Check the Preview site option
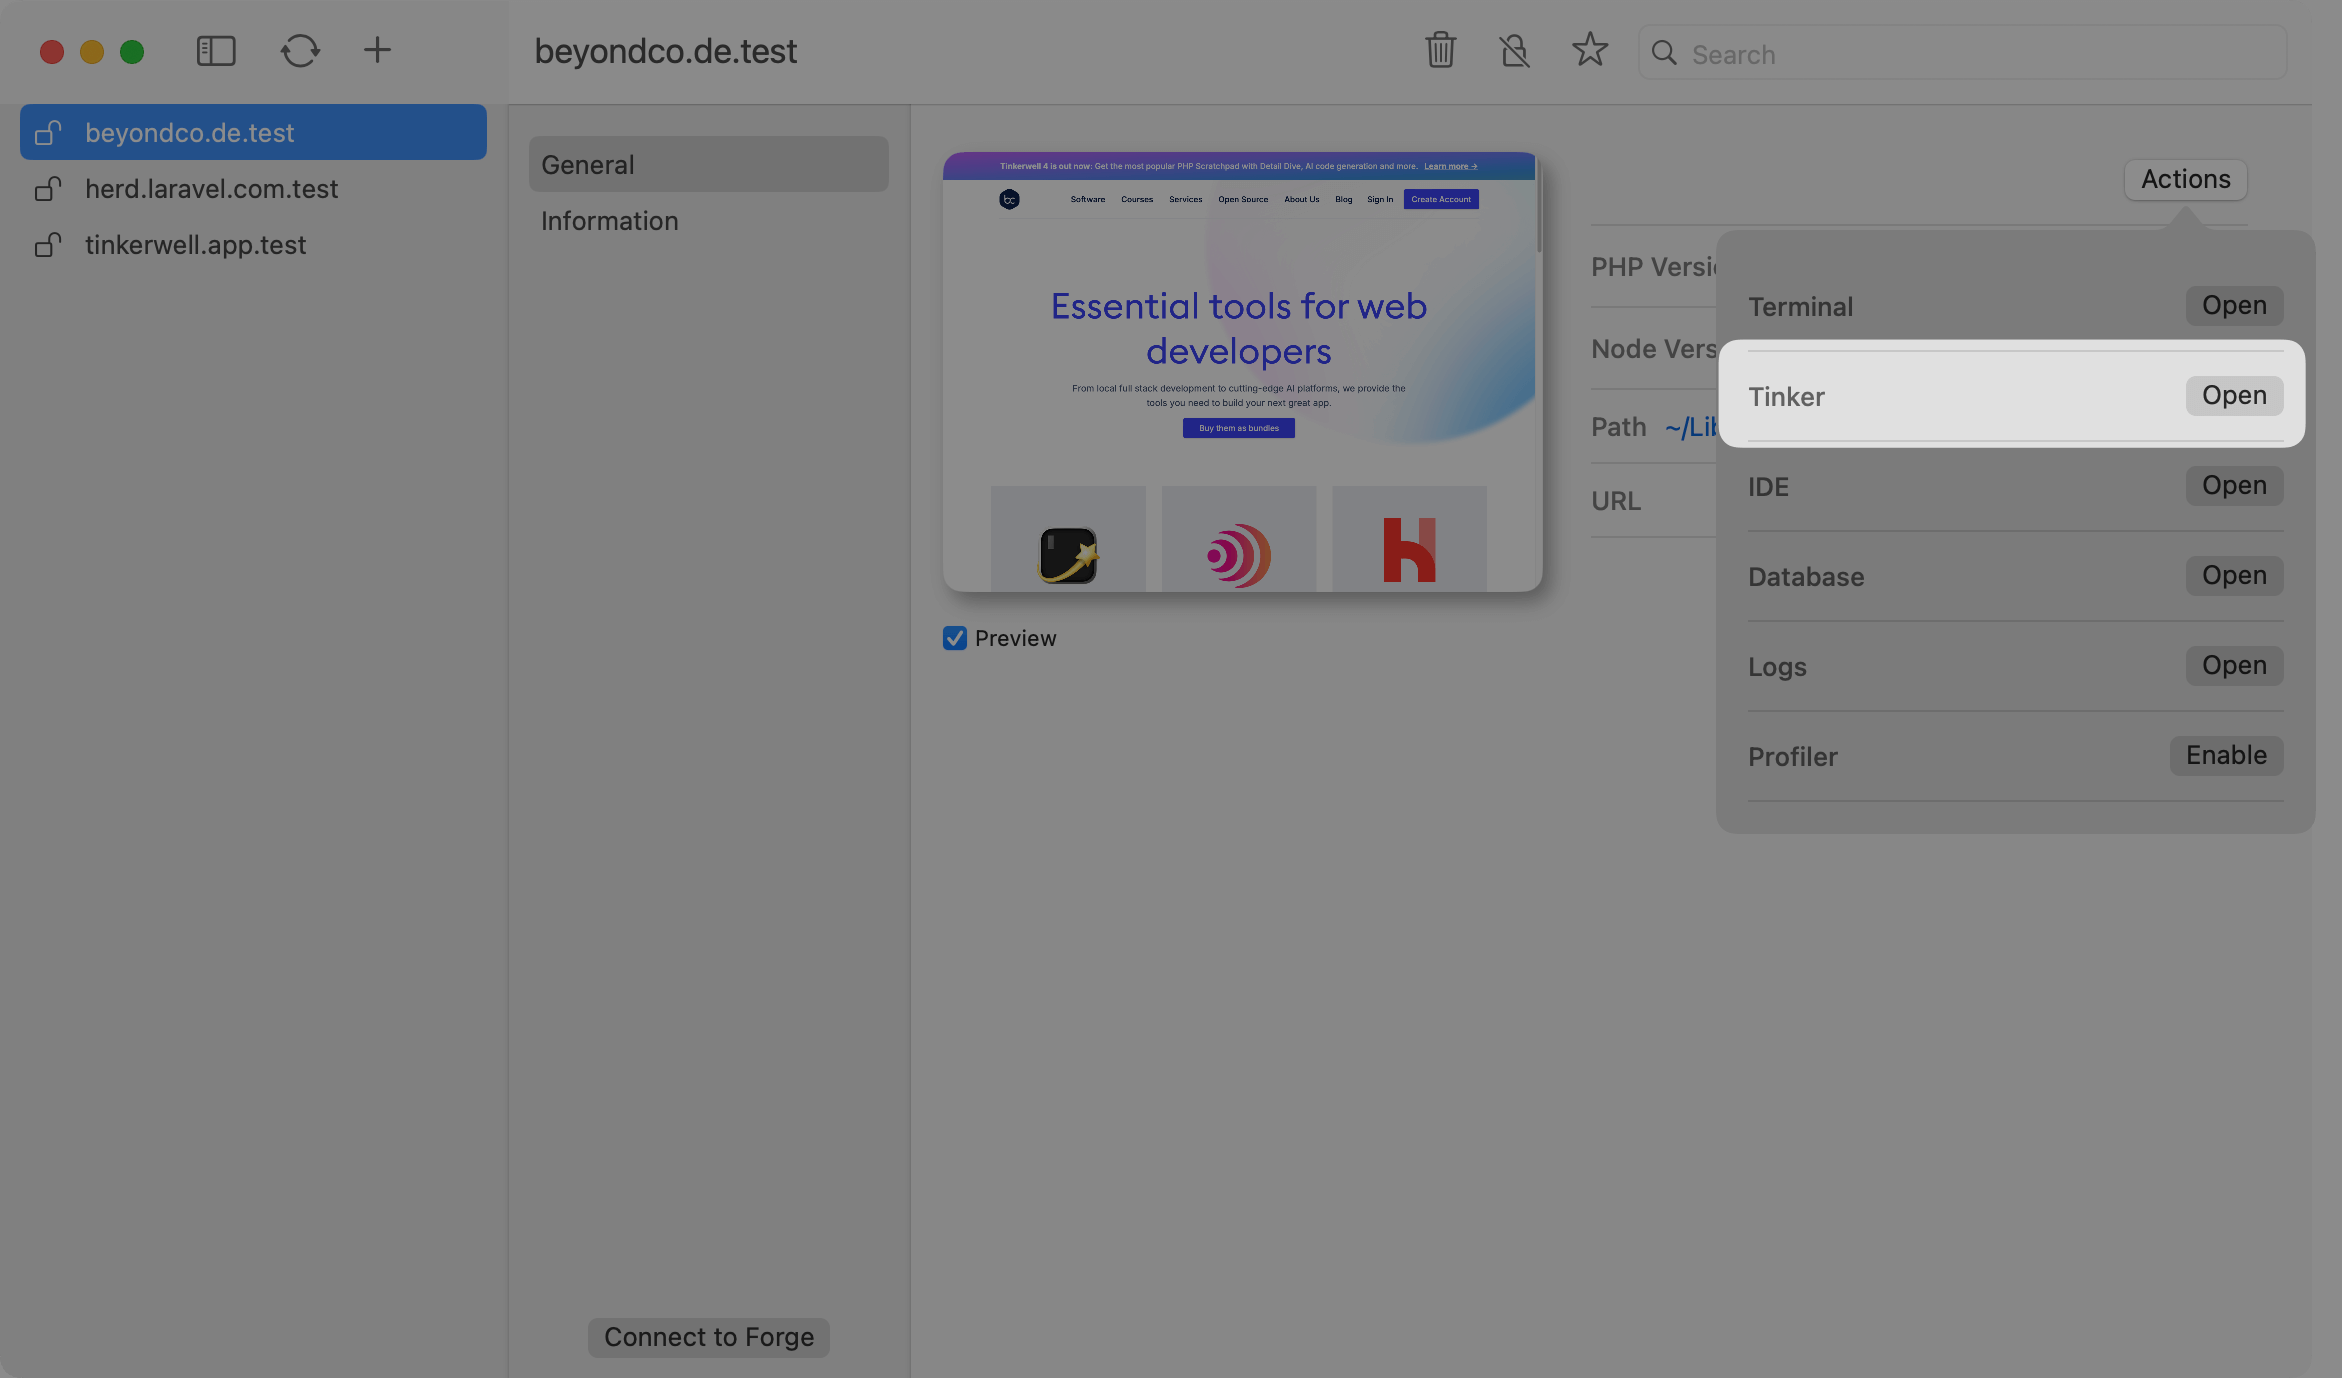 click(955, 637)
